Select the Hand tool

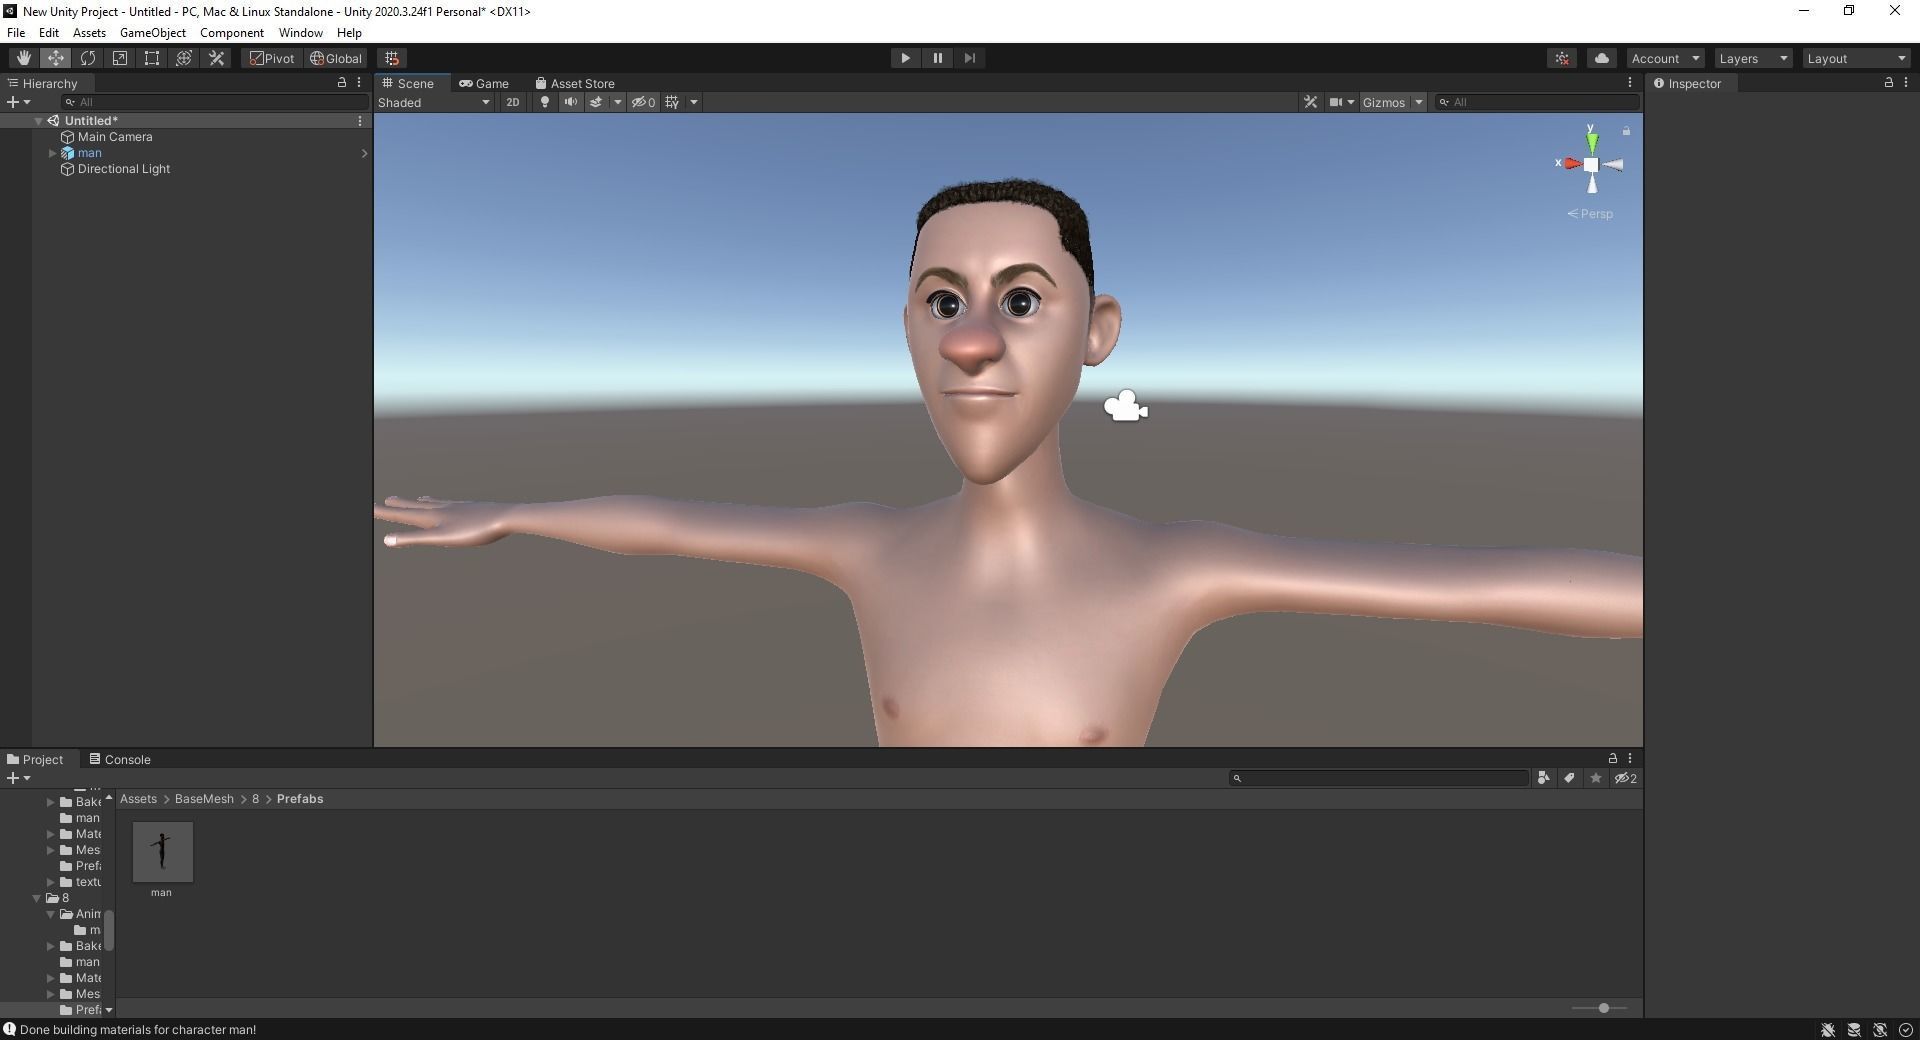coord(23,58)
